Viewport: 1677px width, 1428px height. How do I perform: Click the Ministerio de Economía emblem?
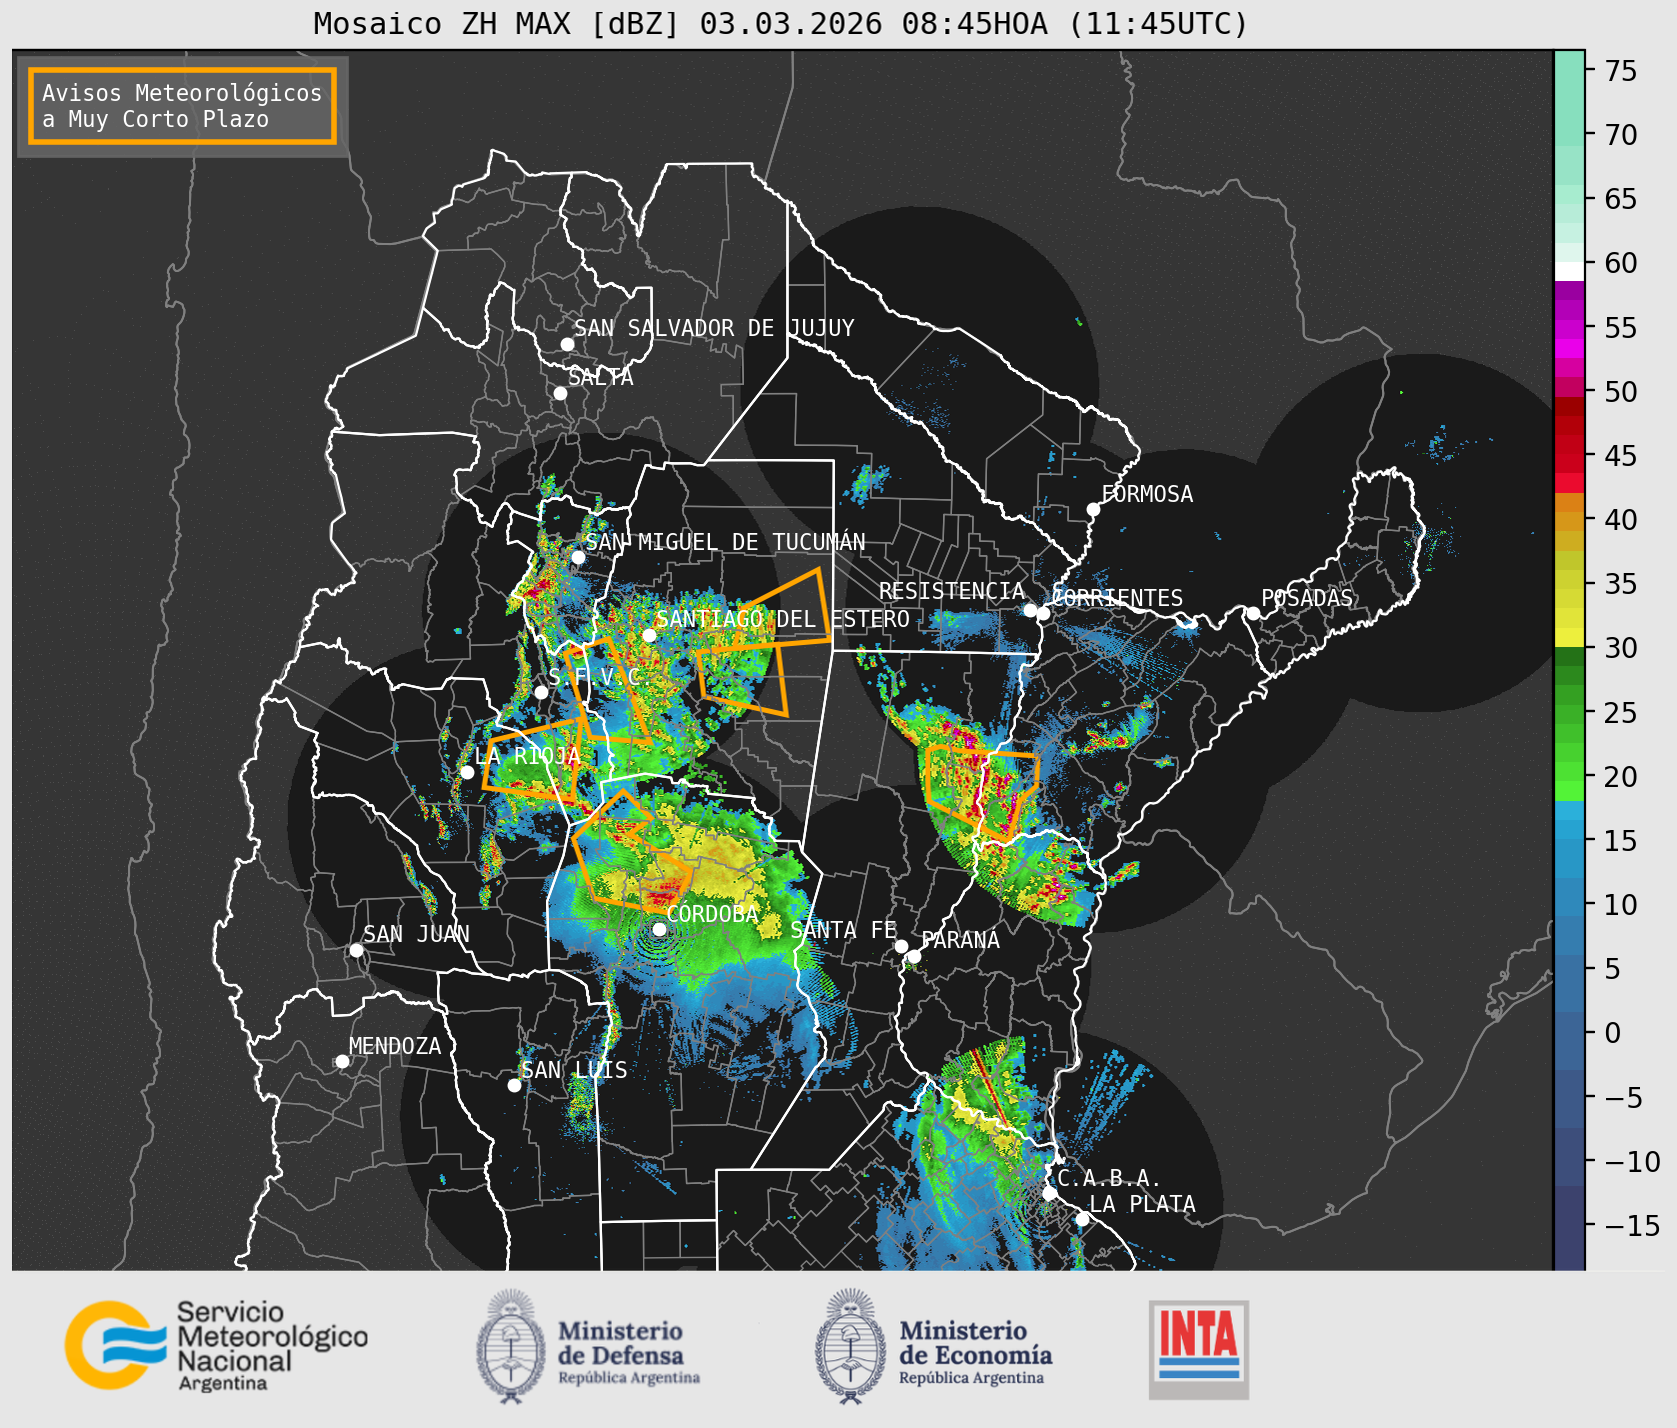point(851,1346)
